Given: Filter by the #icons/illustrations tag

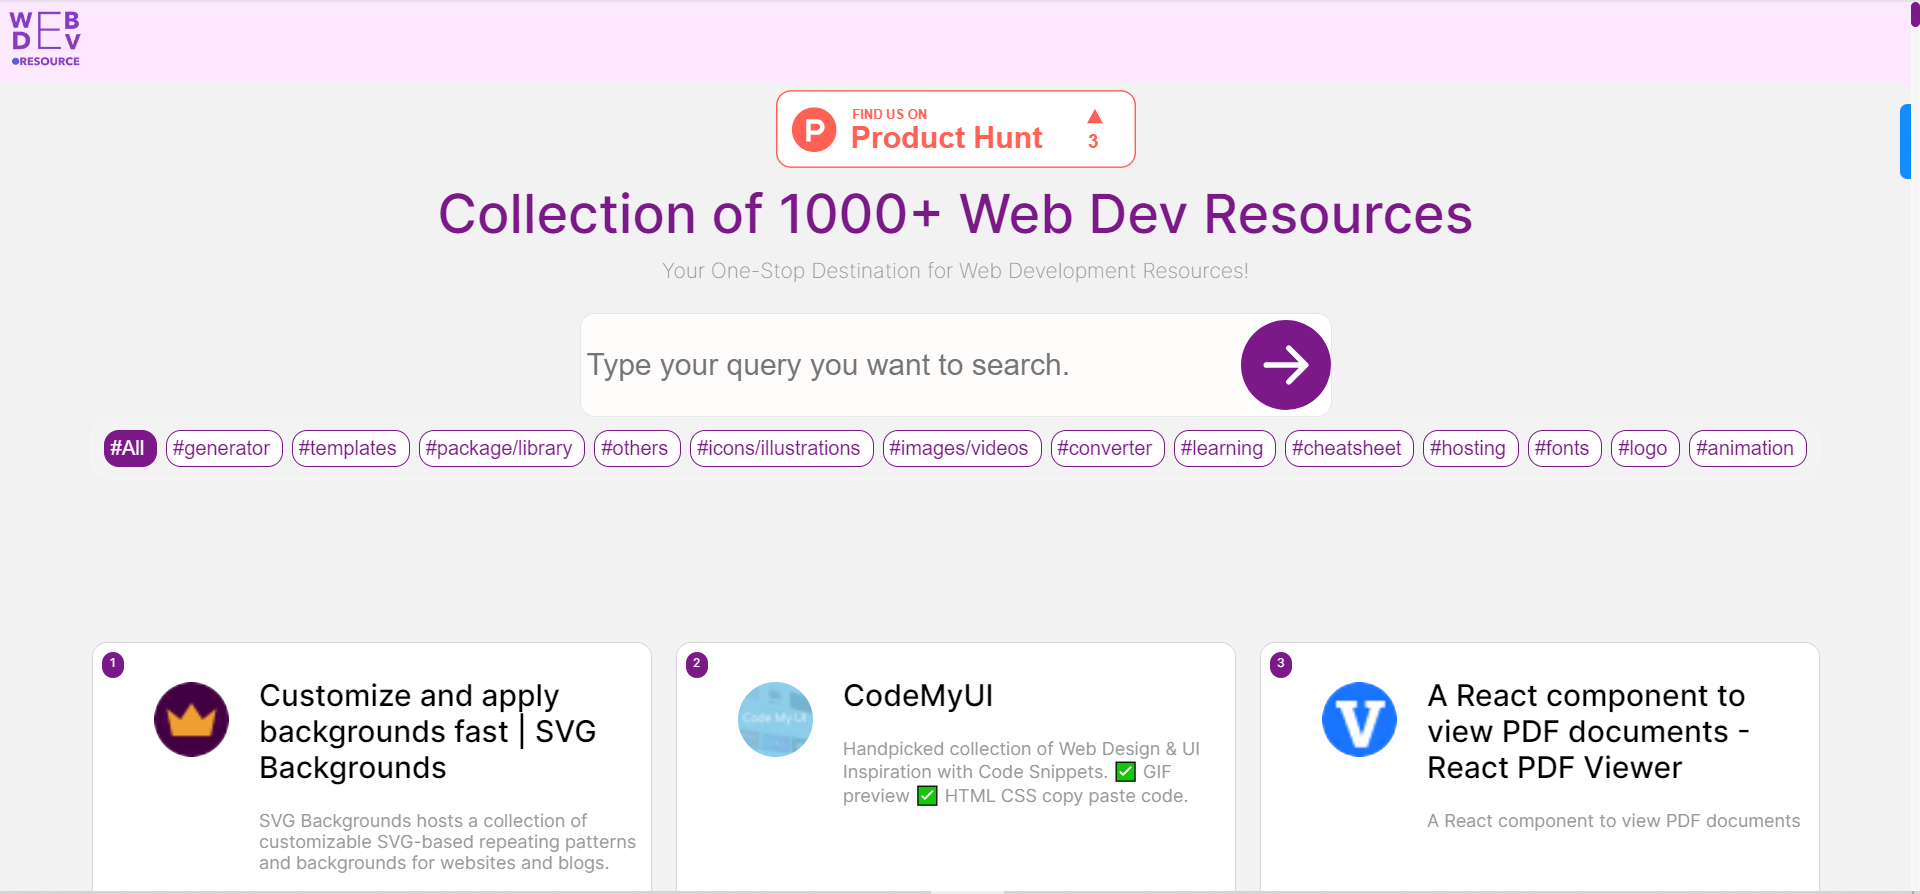Looking at the screenshot, I should tap(781, 448).
